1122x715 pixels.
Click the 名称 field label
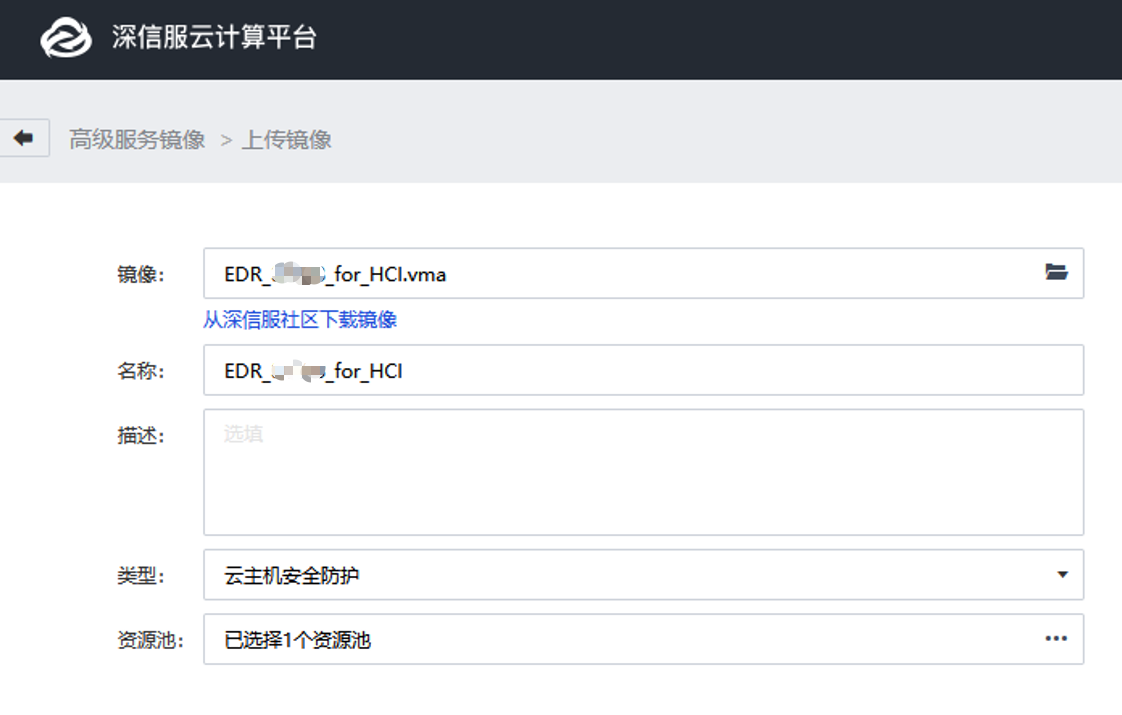(x=140, y=371)
